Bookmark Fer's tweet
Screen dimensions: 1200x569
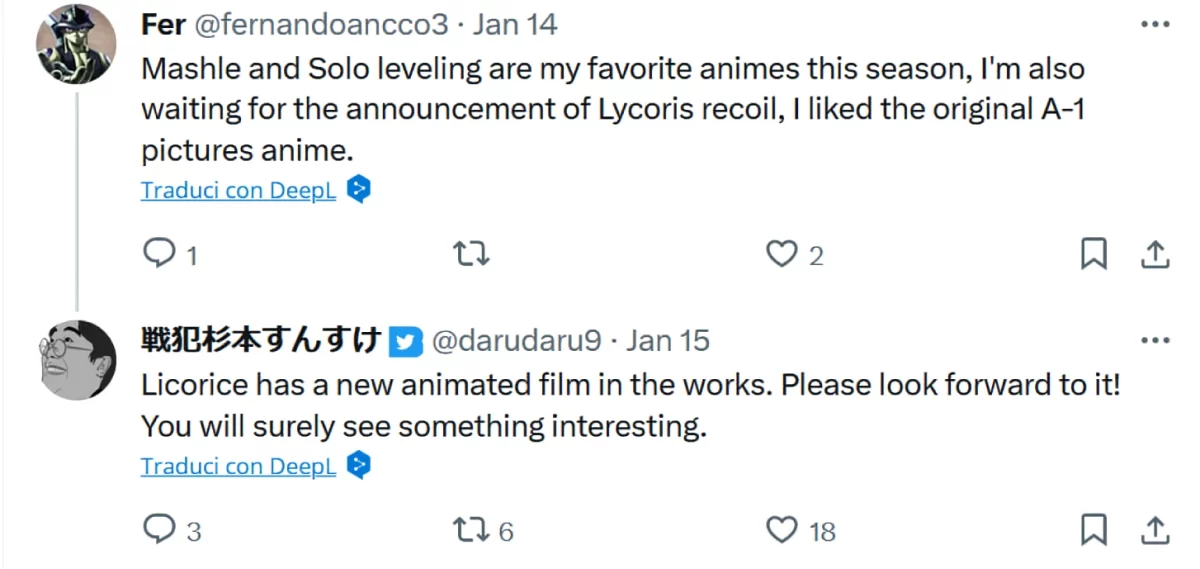tap(1094, 255)
